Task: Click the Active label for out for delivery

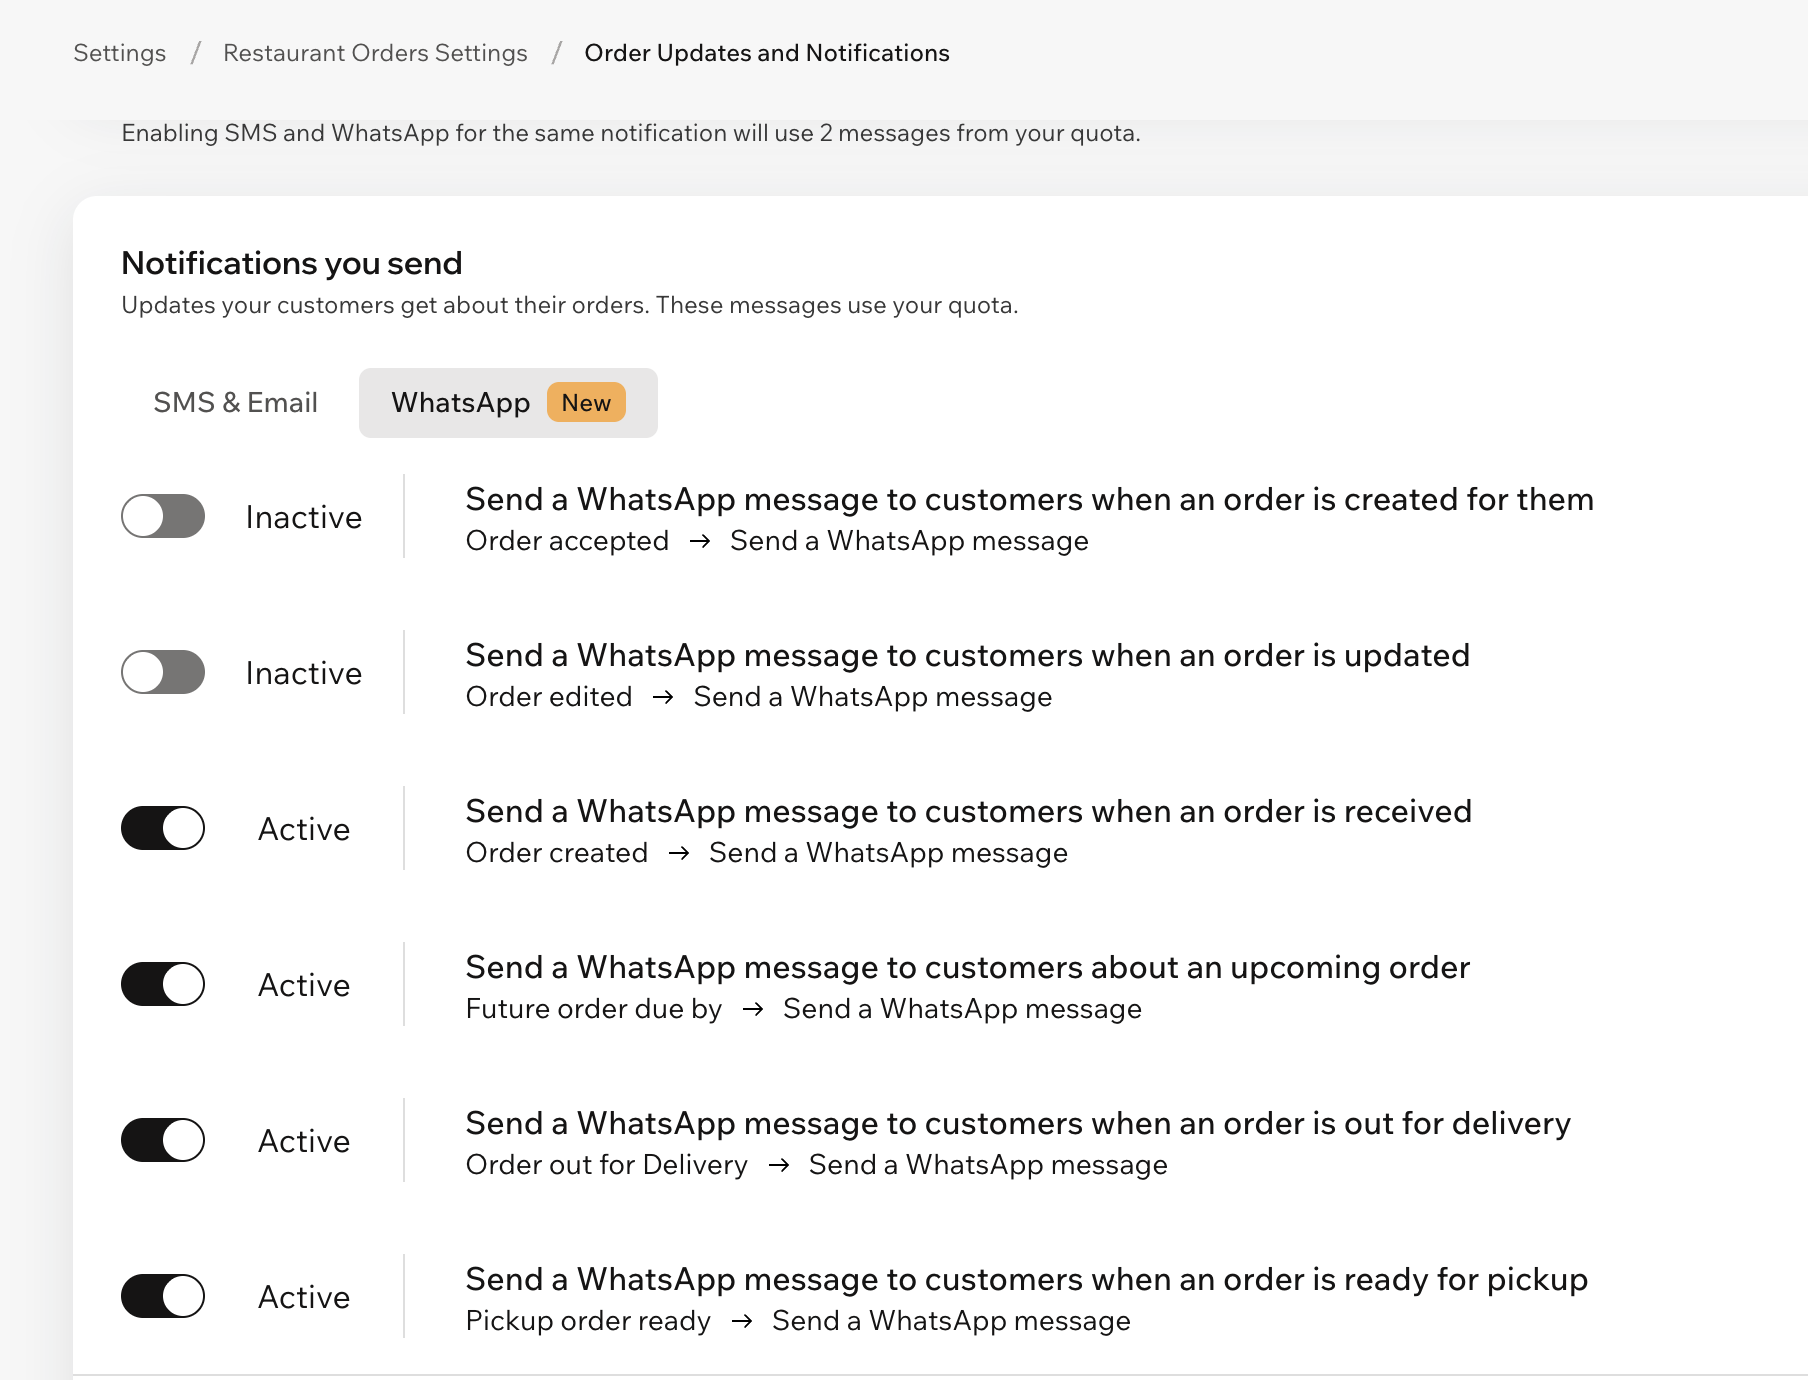Action: (304, 1141)
